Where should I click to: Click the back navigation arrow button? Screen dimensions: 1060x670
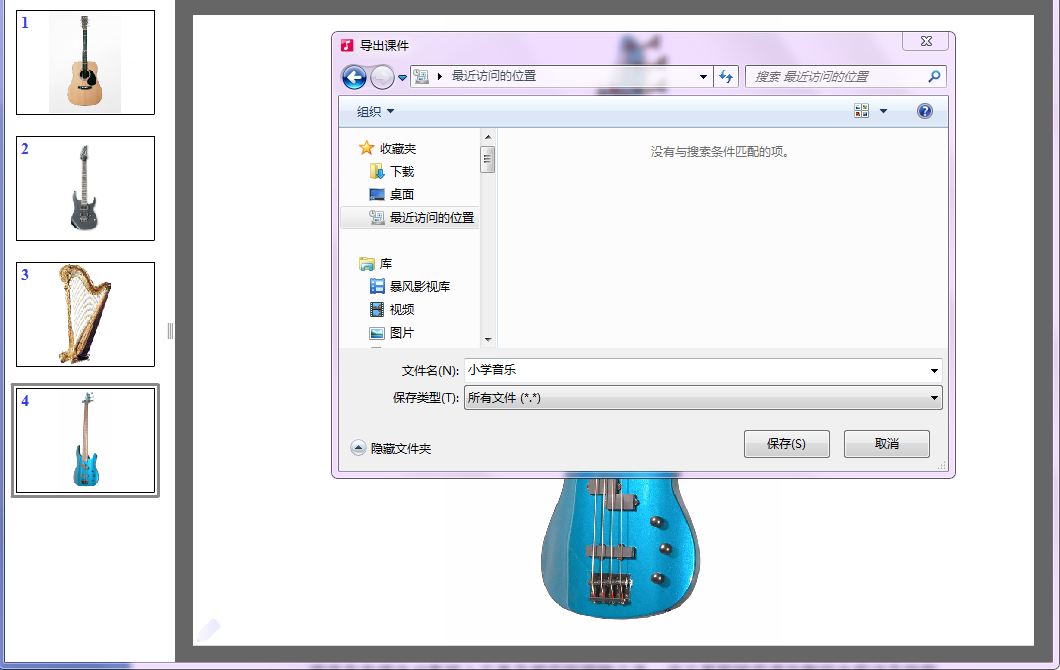(354, 77)
